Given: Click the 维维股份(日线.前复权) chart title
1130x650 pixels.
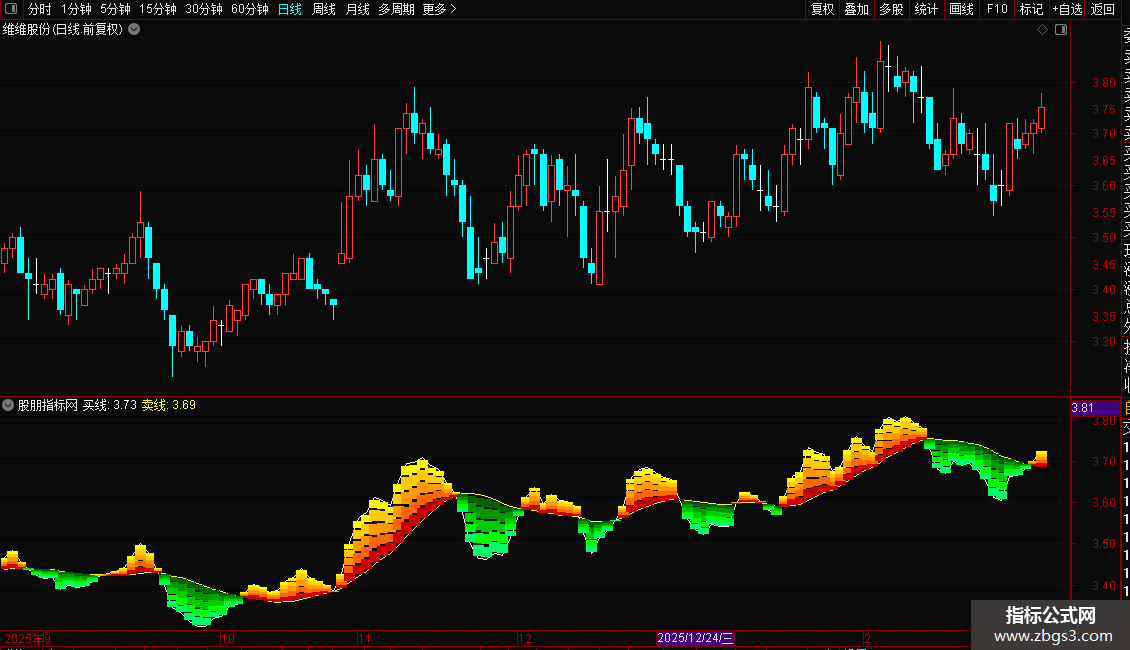Looking at the screenshot, I should pos(63,30).
